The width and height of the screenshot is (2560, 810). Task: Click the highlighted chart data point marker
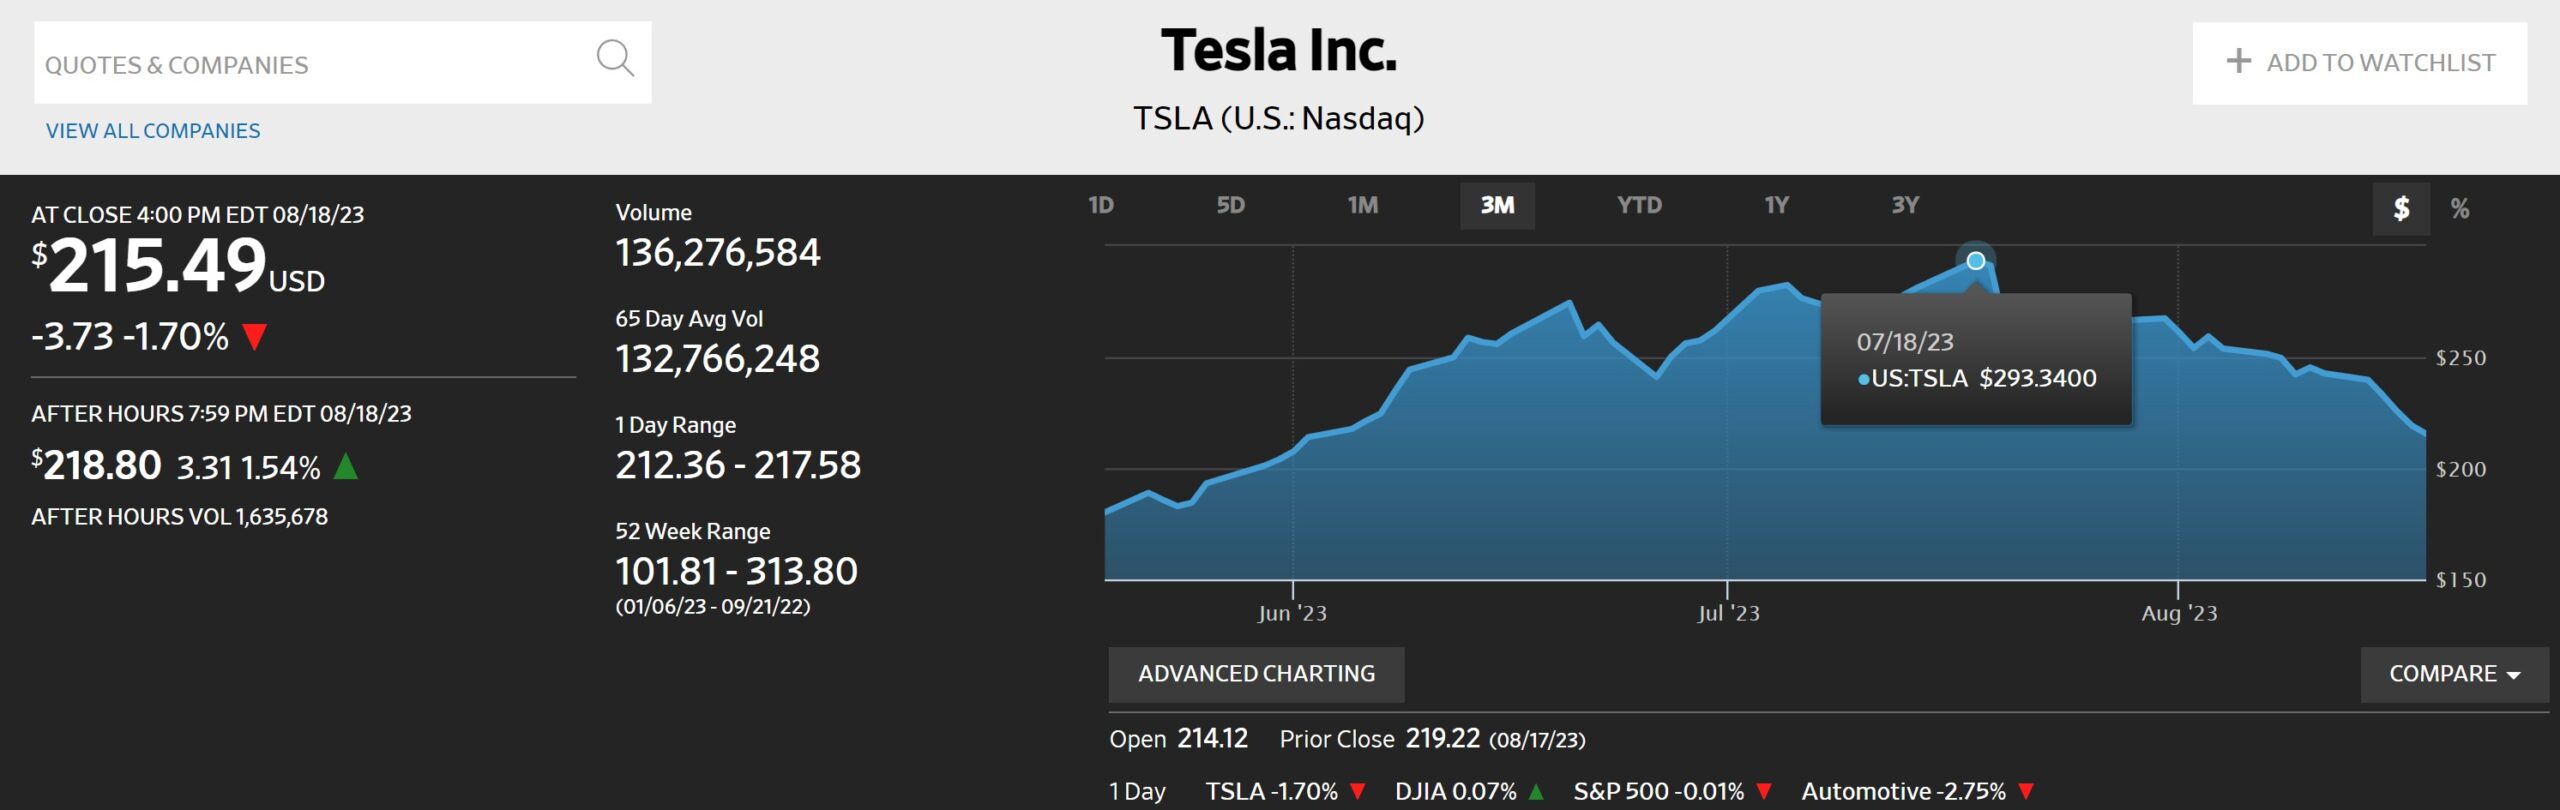[1976, 261]
